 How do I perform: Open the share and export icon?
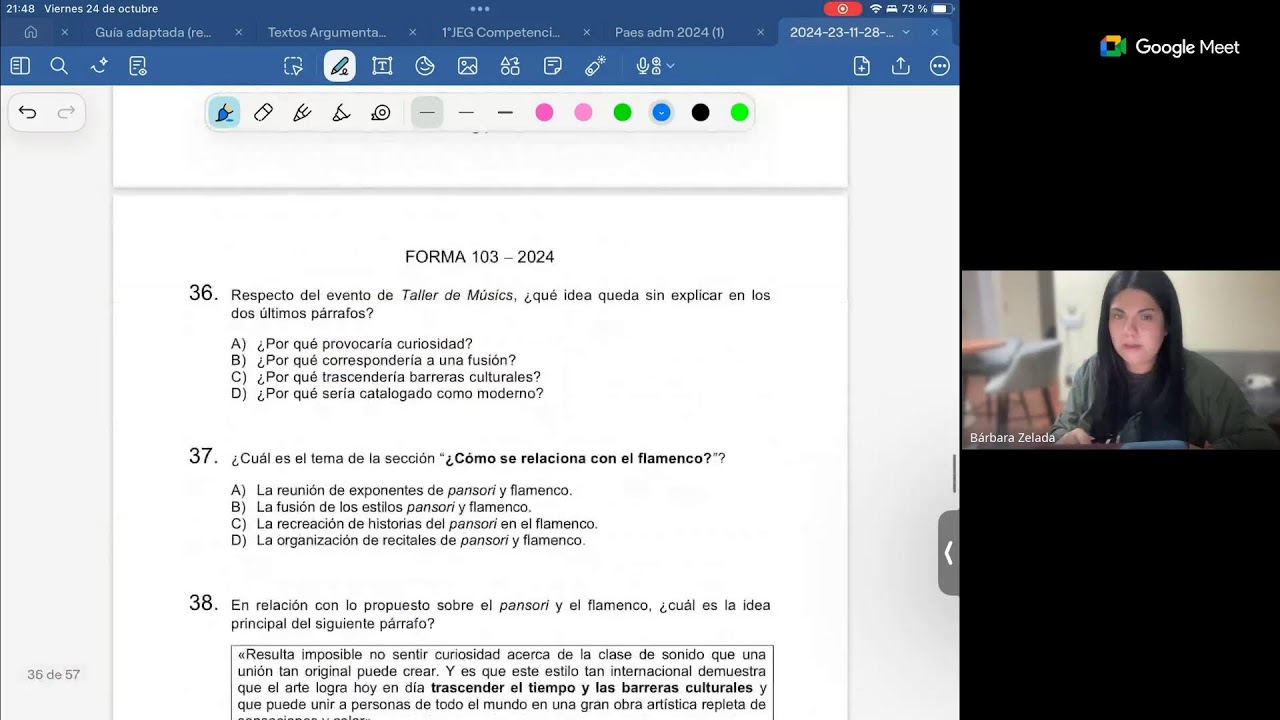coord(901,66)
